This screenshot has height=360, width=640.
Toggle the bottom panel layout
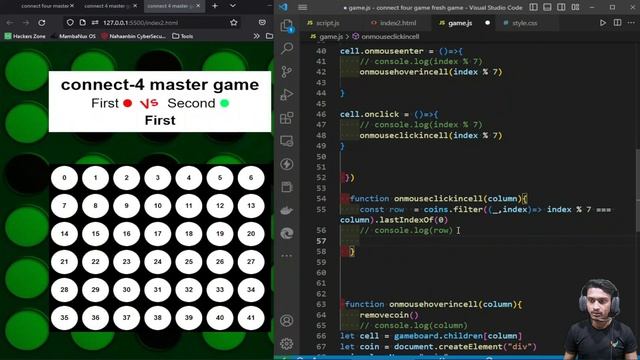[547, 7]
